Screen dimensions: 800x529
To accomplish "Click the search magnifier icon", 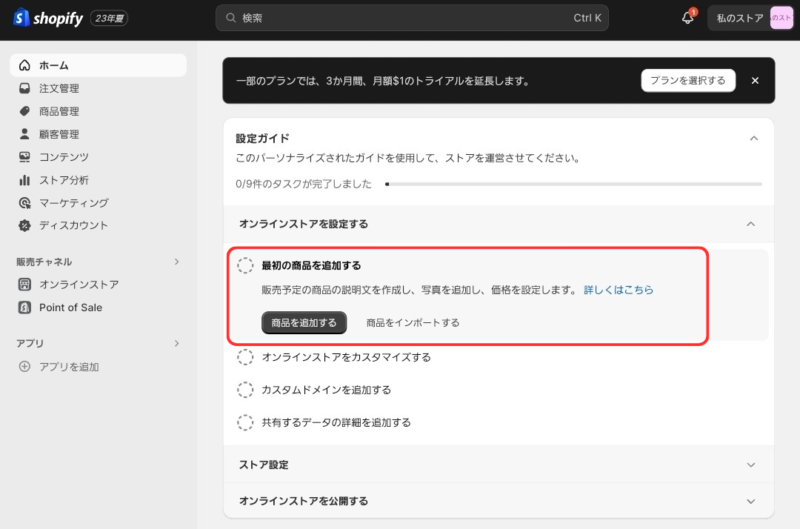I will 231,18.
